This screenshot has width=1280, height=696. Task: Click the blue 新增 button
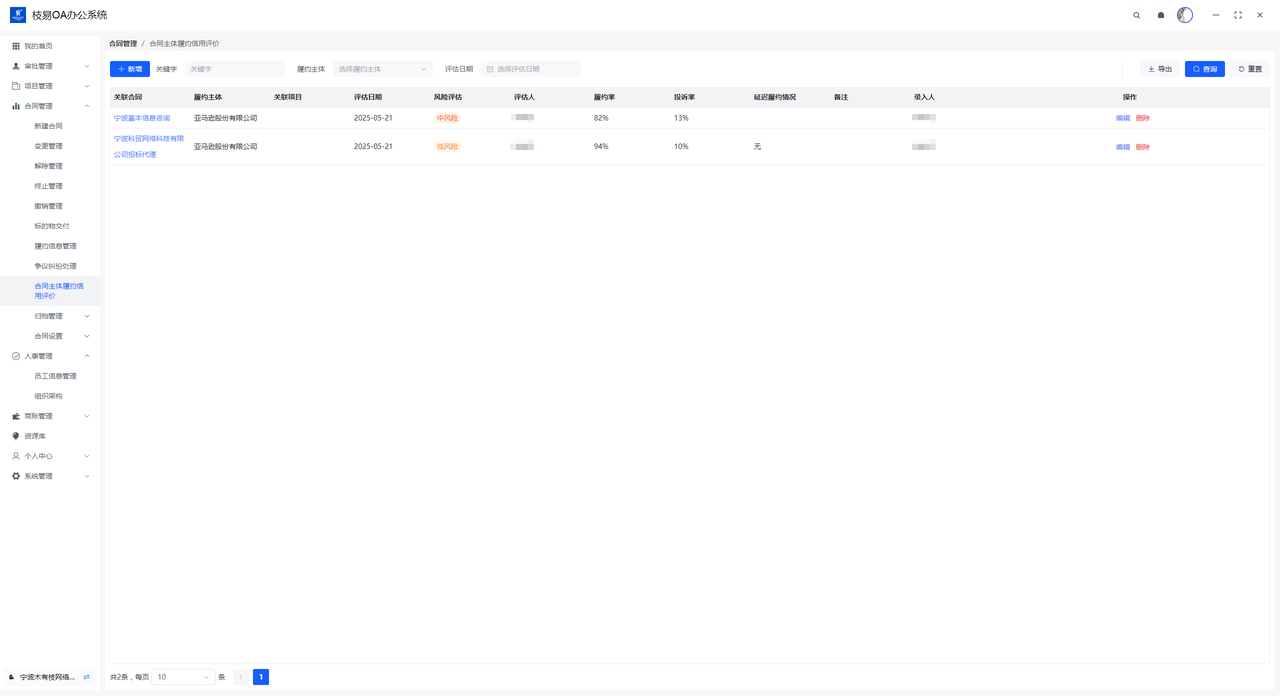pyautogui.click(x=130, y=69)
